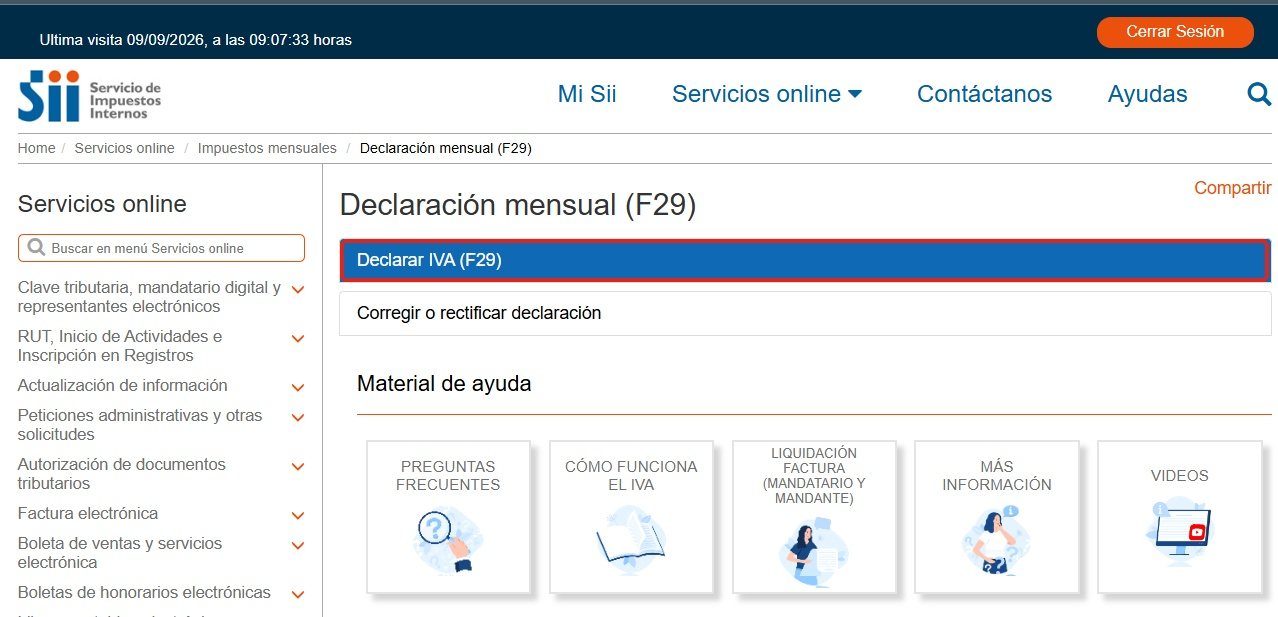Open Preguntas Frecuentes help card
1278x617 pixels.
[448, 517]
